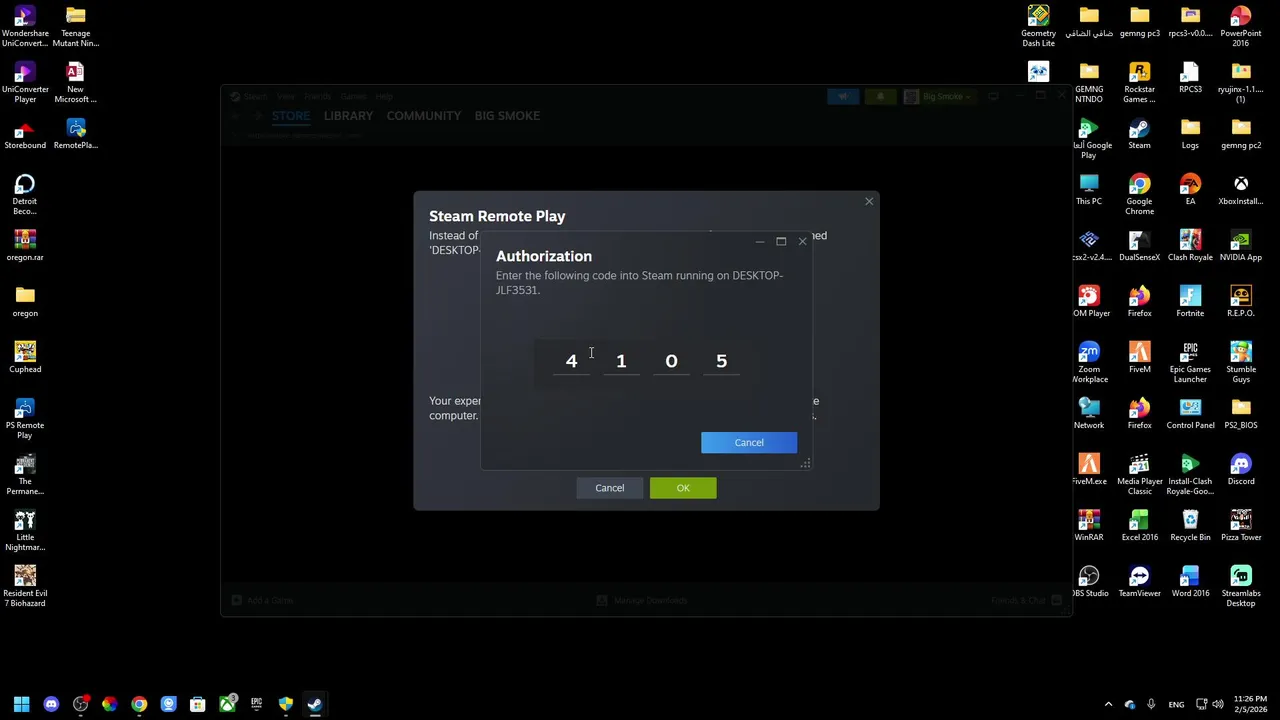Image resolution: width=1280 pixels, height=720 pixels.
Task: Select the Pizza Tower desktop icon
Action: point(1240,527)
